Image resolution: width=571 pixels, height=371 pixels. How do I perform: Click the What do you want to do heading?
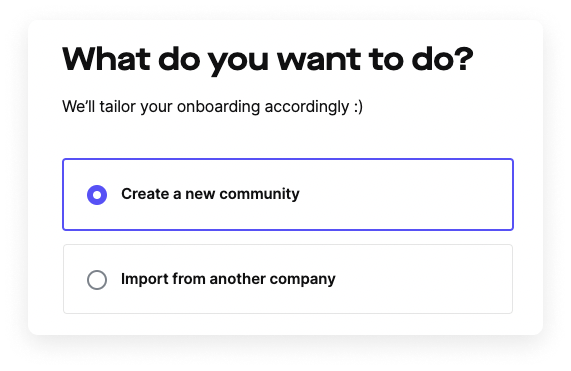click(x=268, y=60)
